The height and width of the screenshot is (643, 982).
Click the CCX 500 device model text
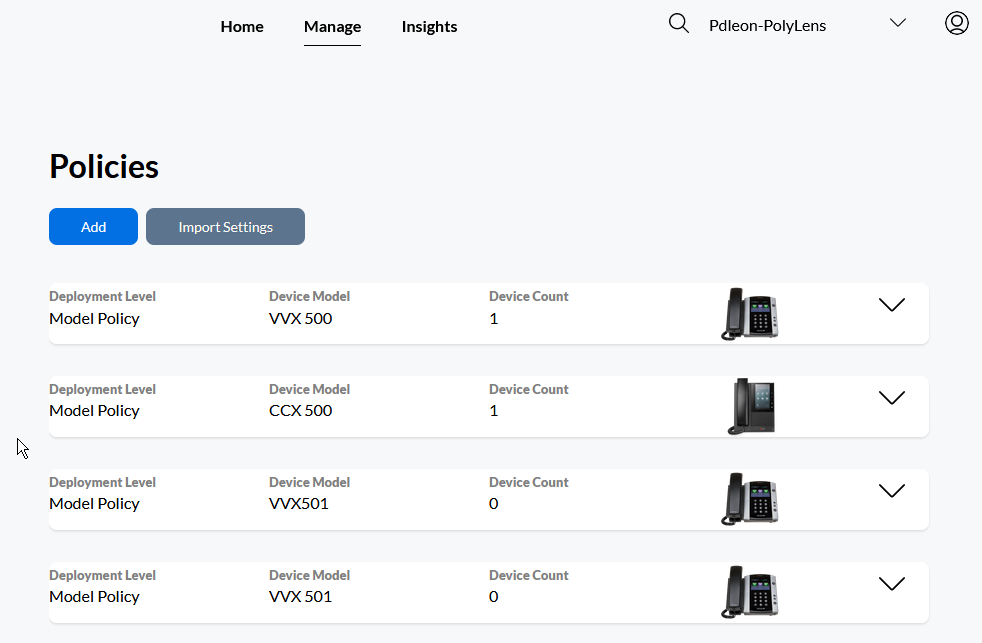(x=300, y=411)
